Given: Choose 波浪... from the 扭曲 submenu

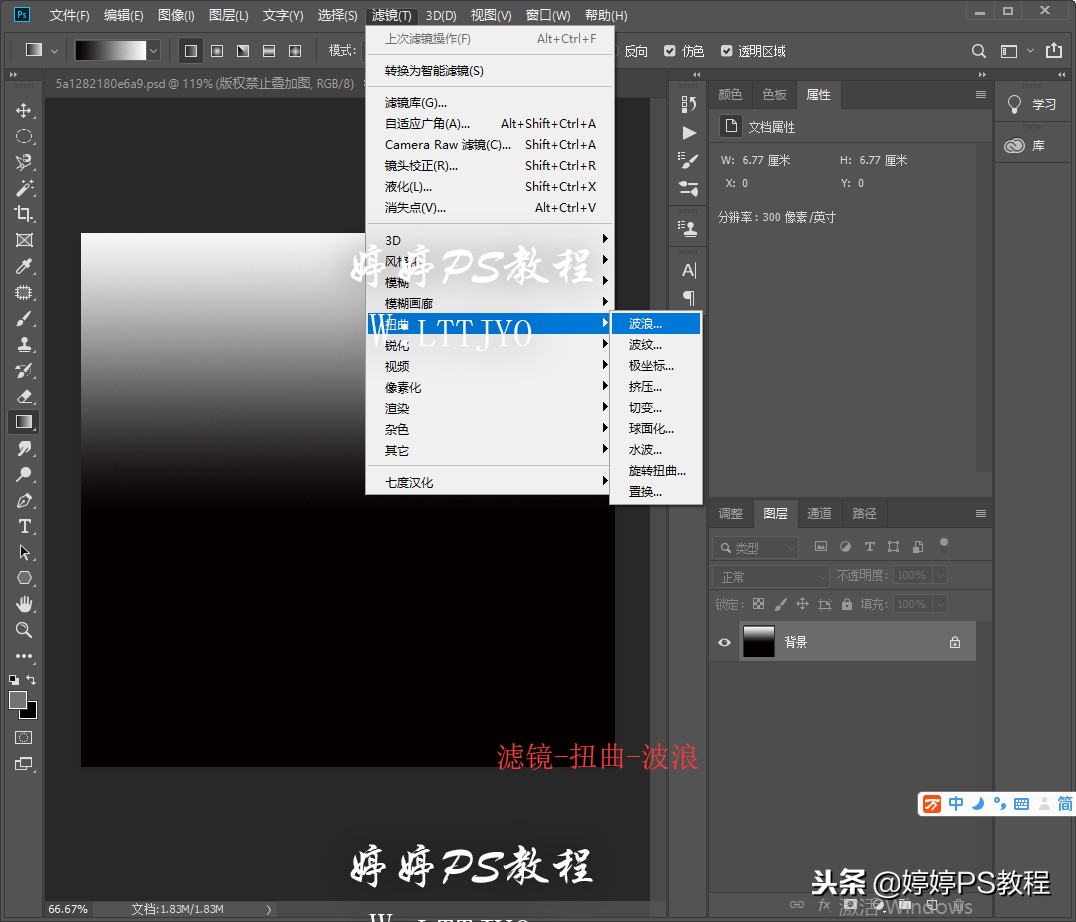Looking at the screenshot, I should coord(645,324).
